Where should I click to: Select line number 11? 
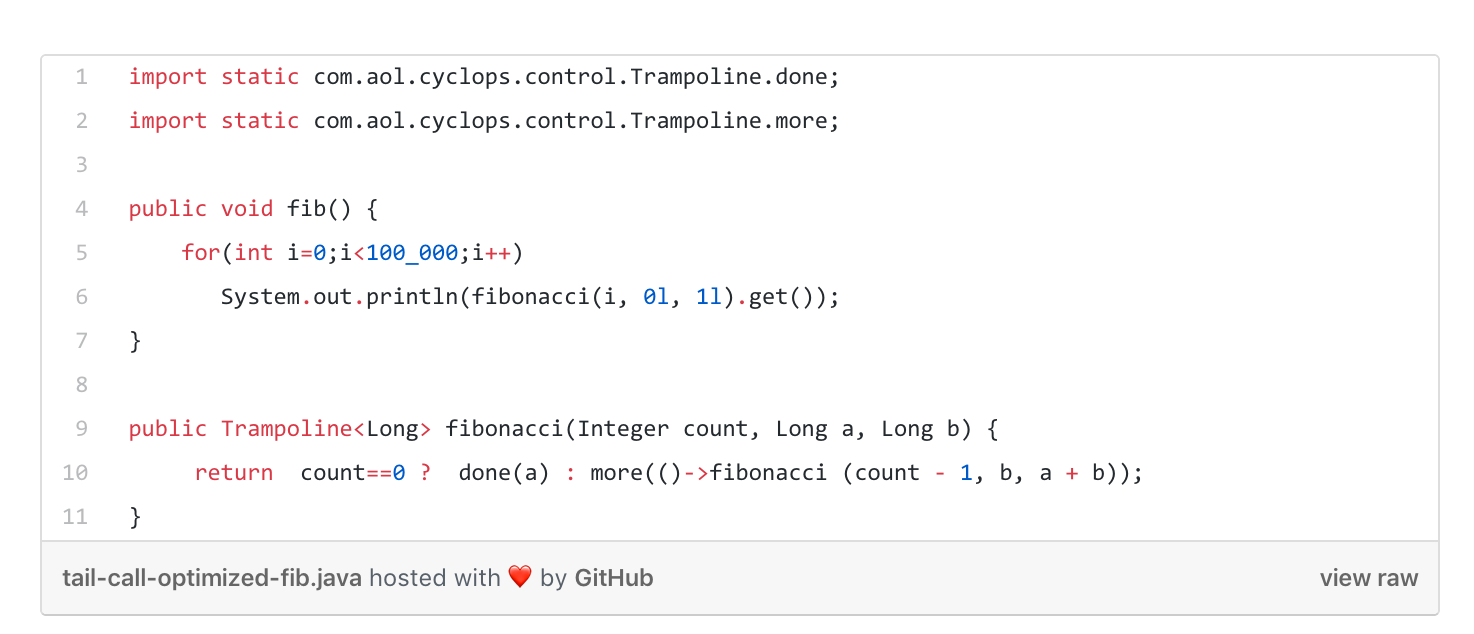[x=76, y=517]
